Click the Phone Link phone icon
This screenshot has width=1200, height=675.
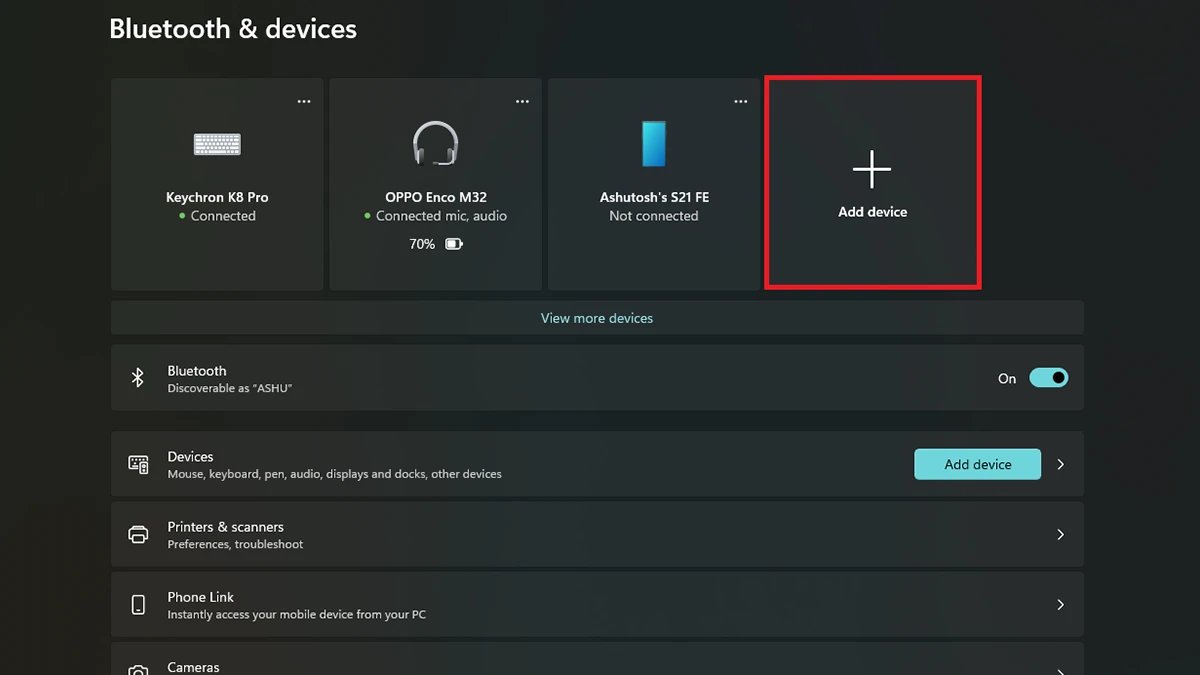tap(138, 604)
